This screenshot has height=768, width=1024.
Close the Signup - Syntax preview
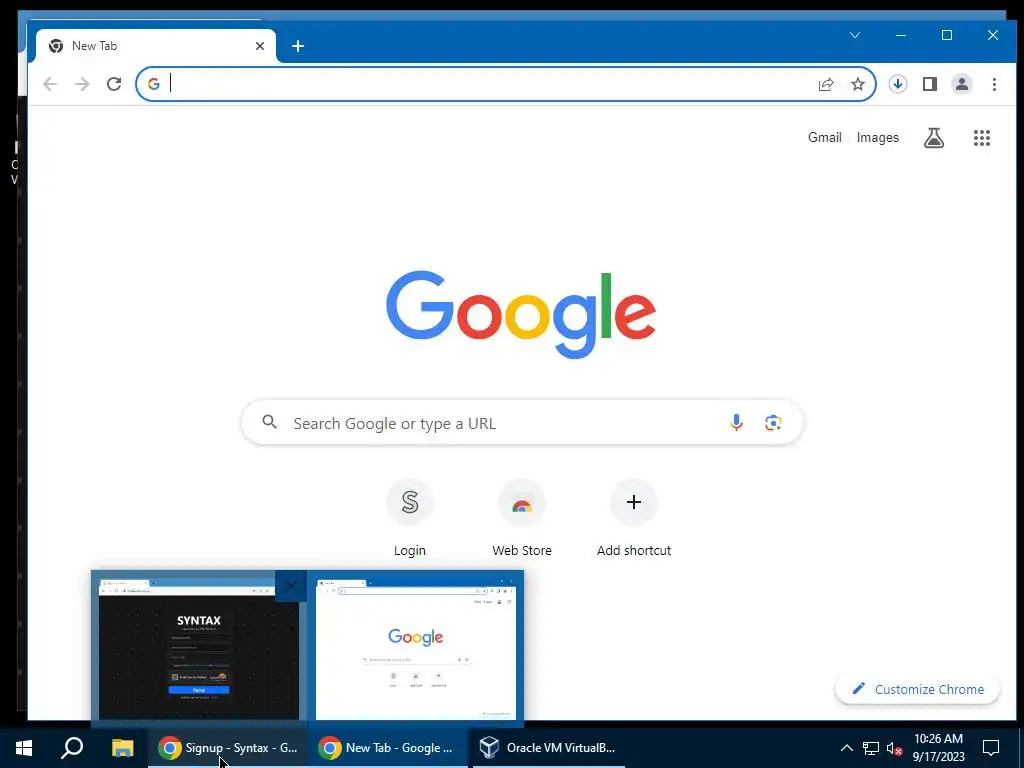(291, 586)
